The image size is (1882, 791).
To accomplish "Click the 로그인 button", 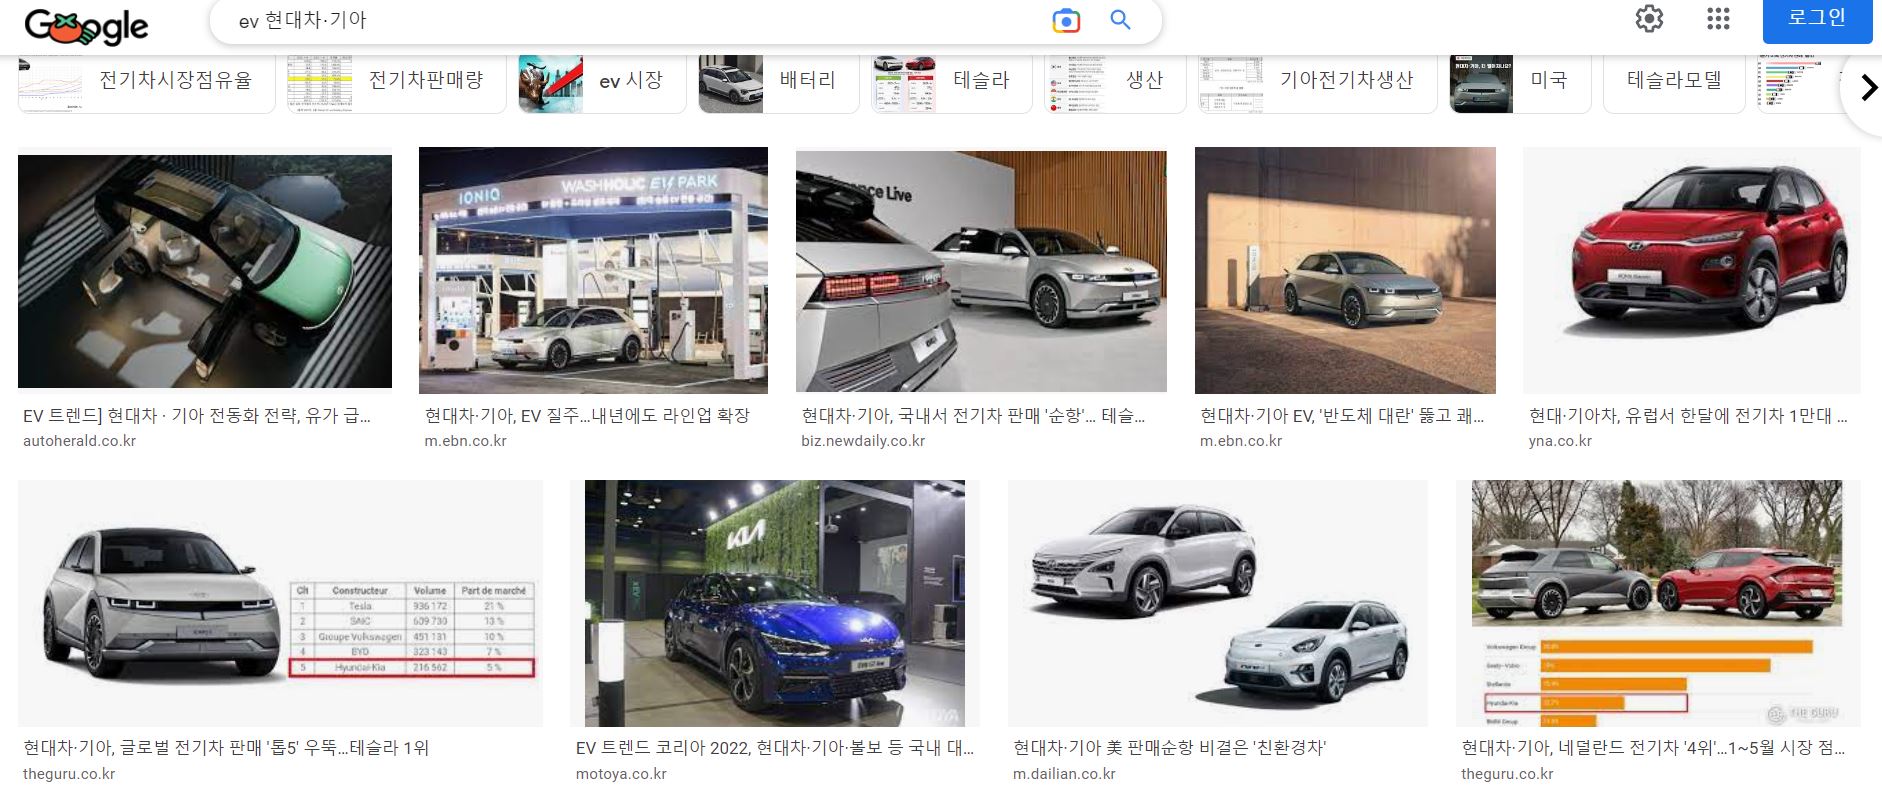I will 1817,20.
